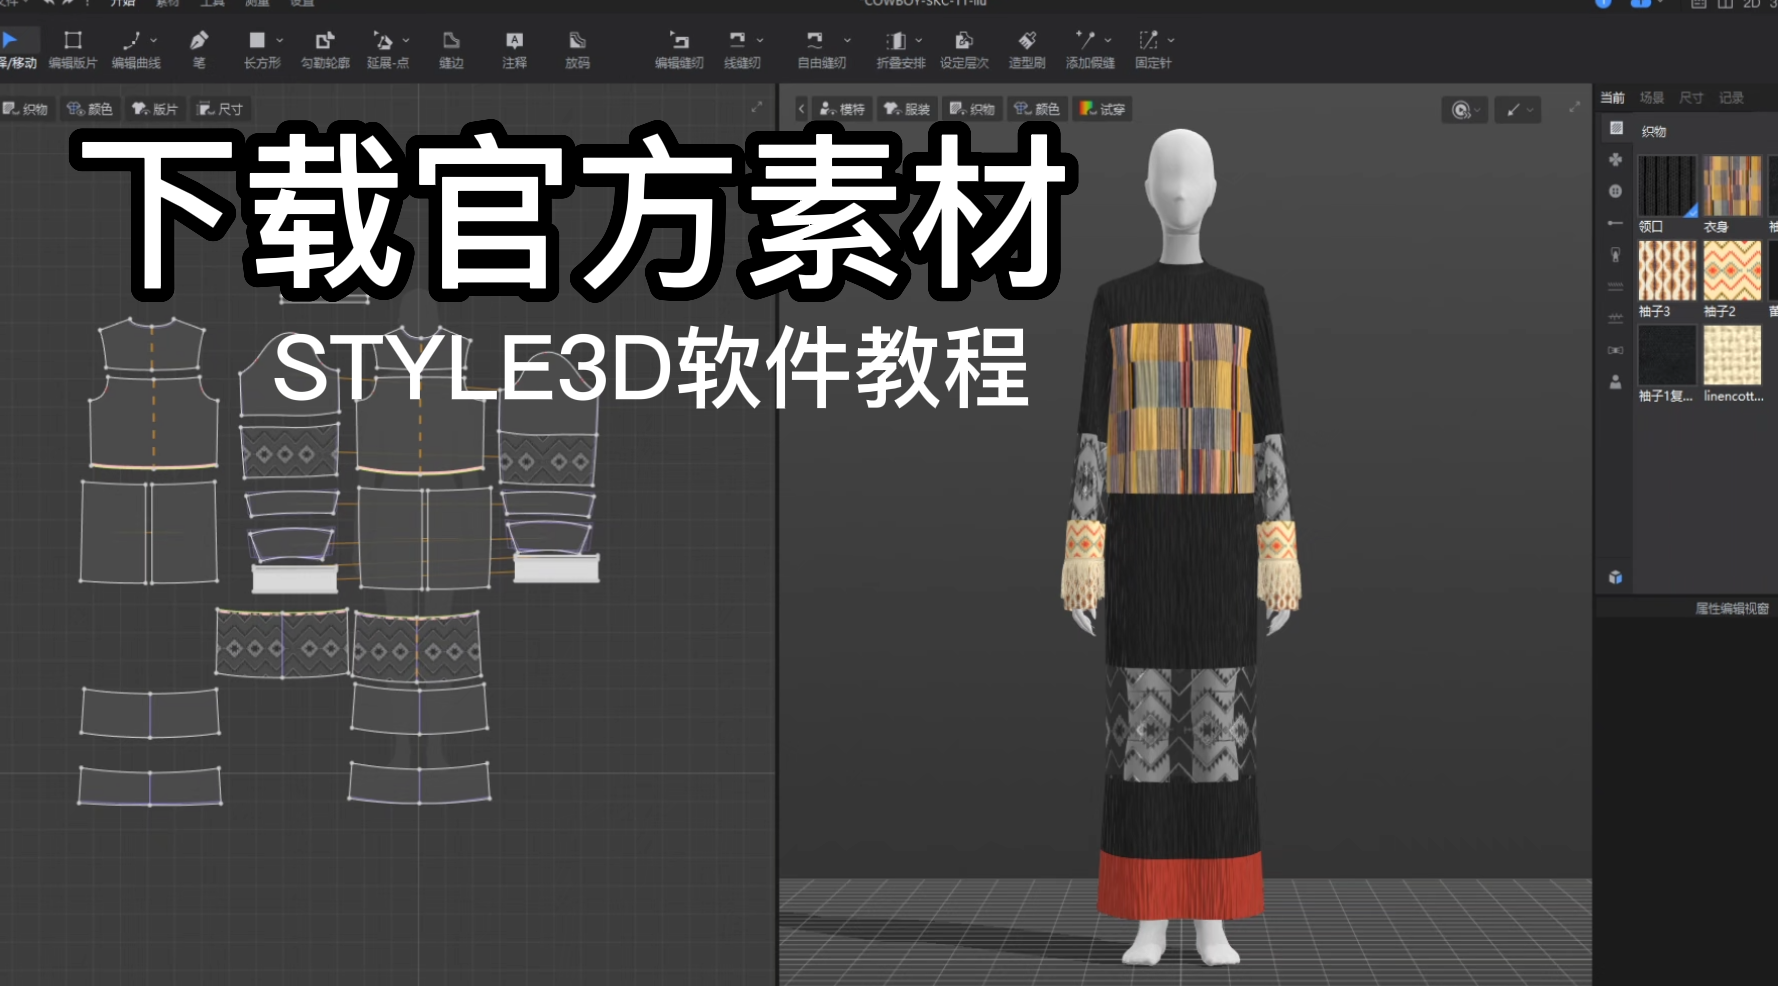This screenshot has height=986, width=1778.
Task: Open the blue 3D cube sidebar icon
Action: [1615, 577]
